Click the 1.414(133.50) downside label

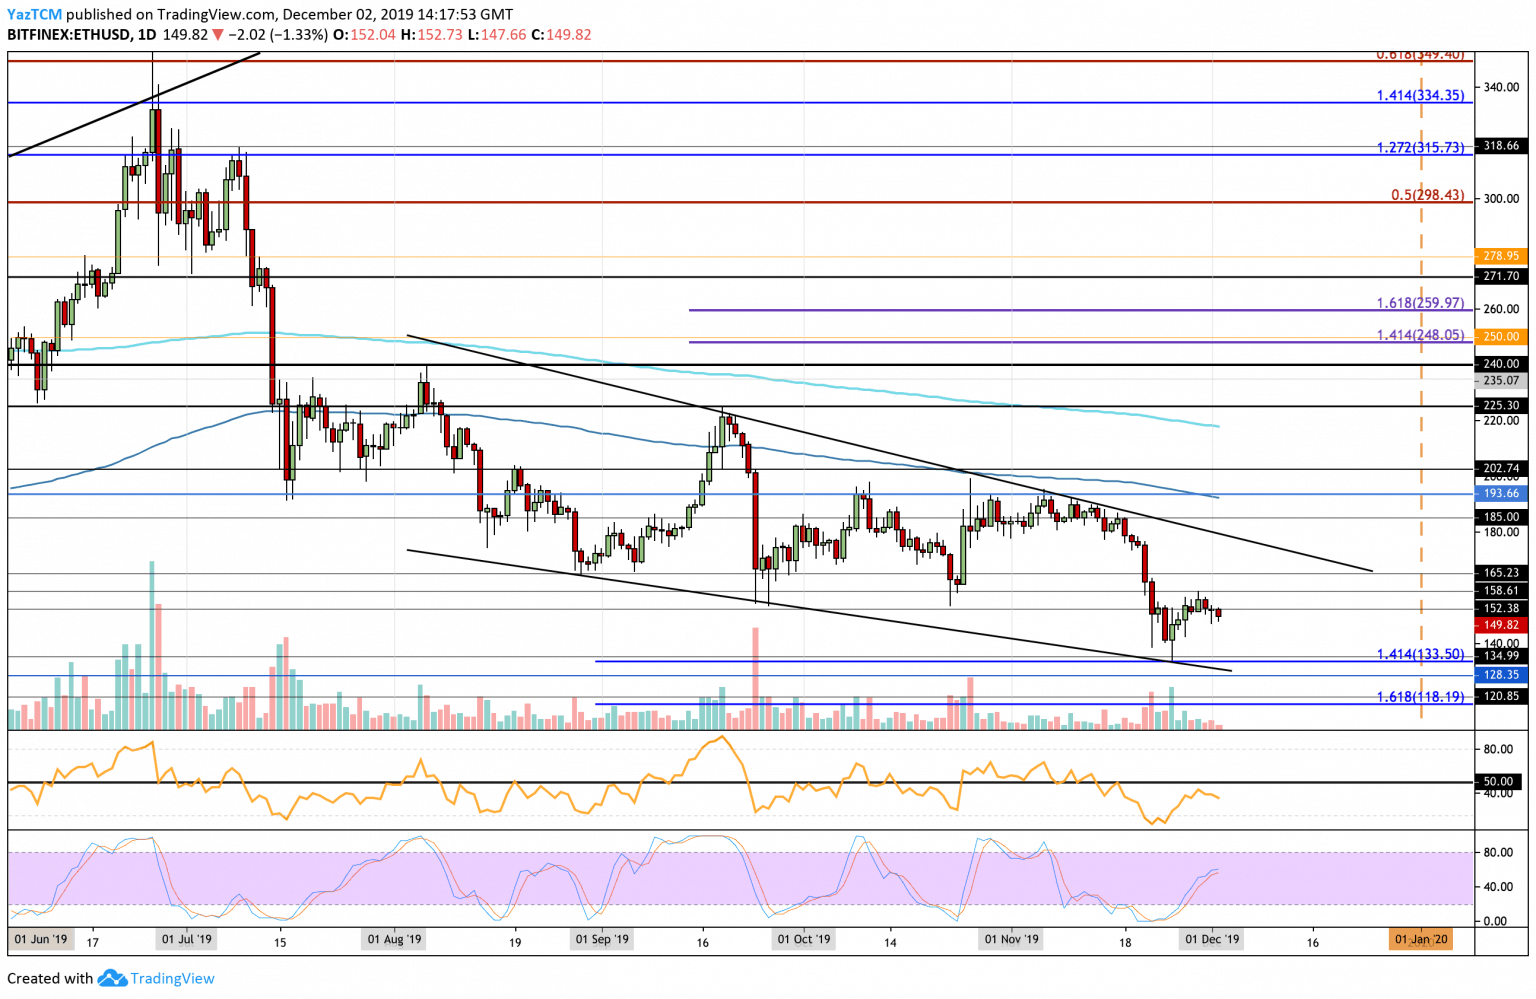pos(1420,654)
